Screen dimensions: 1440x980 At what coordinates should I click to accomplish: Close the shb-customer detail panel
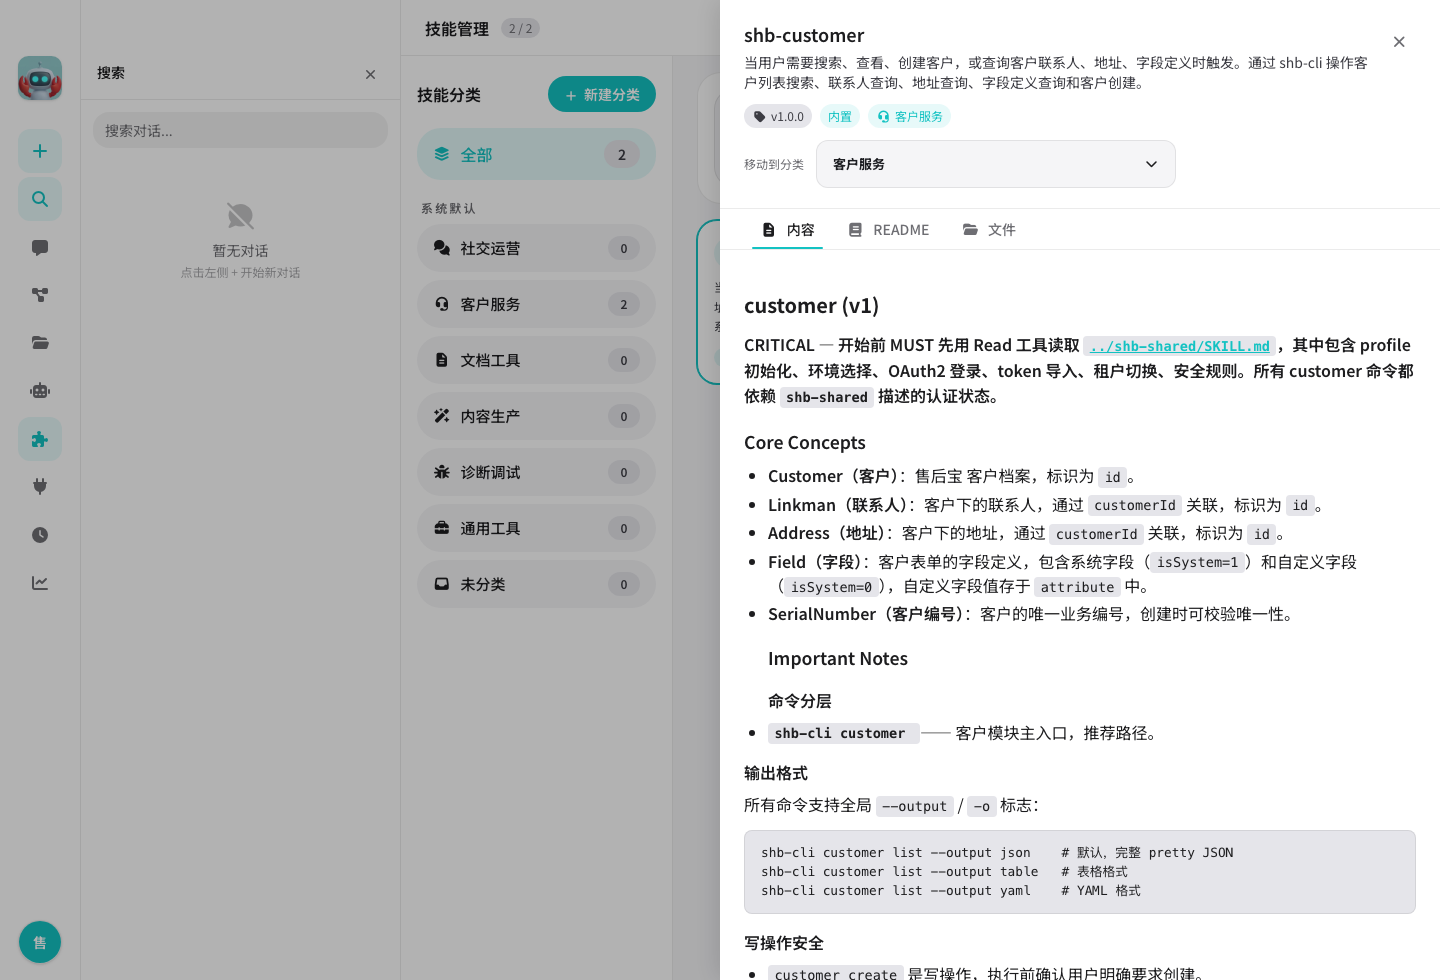coord(1399,41)
